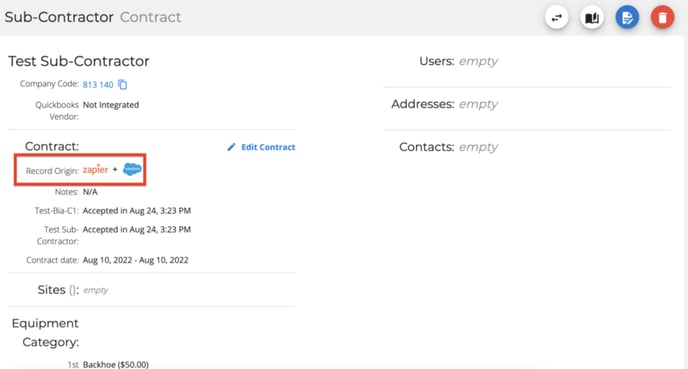688x369 pixels.
Task: Click the Equipment Category heading
Action: tap(45, 333)
